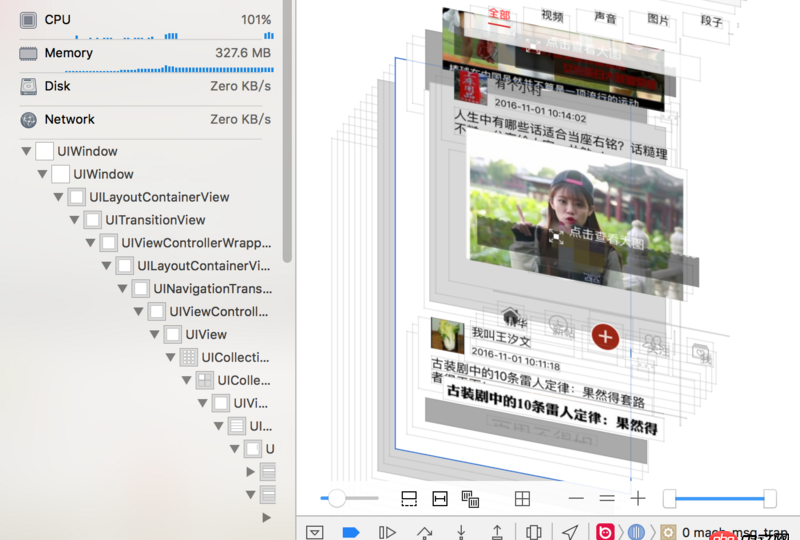Click the CPU 101% value
The height and width of the screenshot is (540, 800).
tap(256, 20)
